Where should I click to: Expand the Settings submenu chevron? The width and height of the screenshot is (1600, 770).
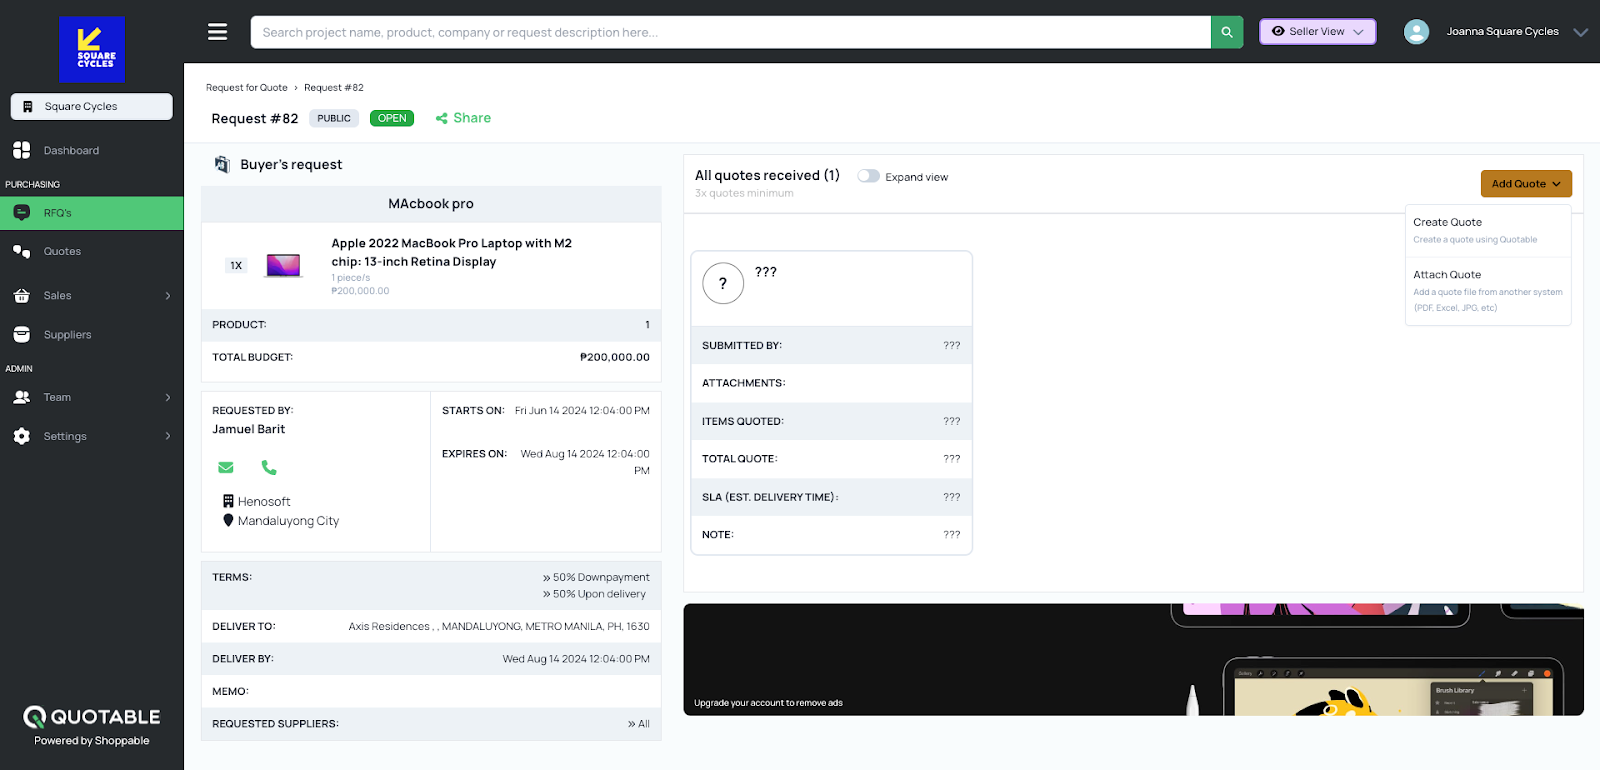pyautogui.click(x=168, y=436)
